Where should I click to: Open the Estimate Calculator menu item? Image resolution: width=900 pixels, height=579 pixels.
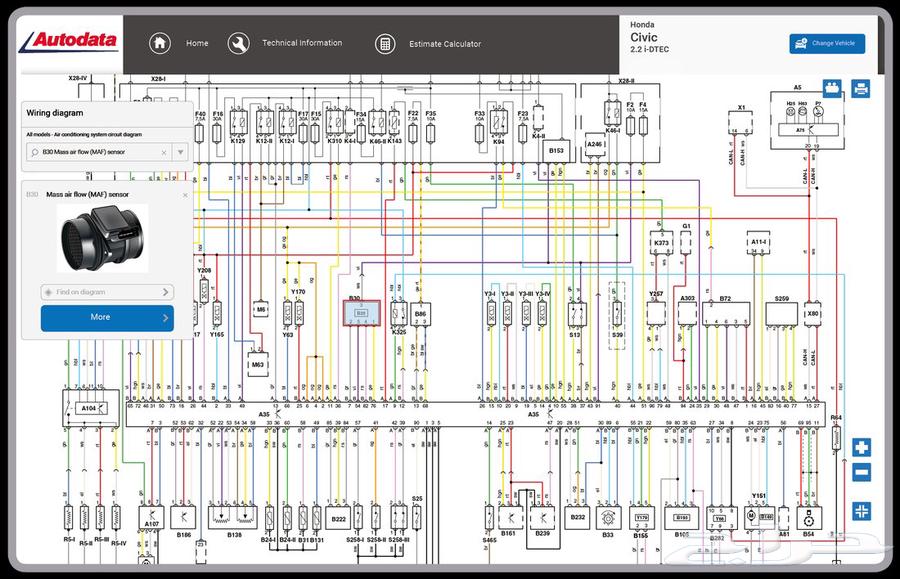(x=444, y=44)
